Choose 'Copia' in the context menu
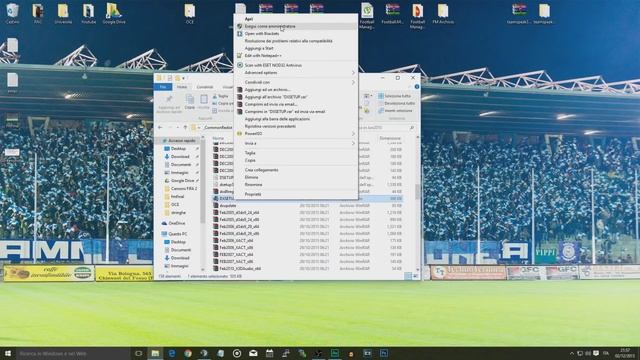Viewport: 640px width, 360px height. tap(250, 160)
